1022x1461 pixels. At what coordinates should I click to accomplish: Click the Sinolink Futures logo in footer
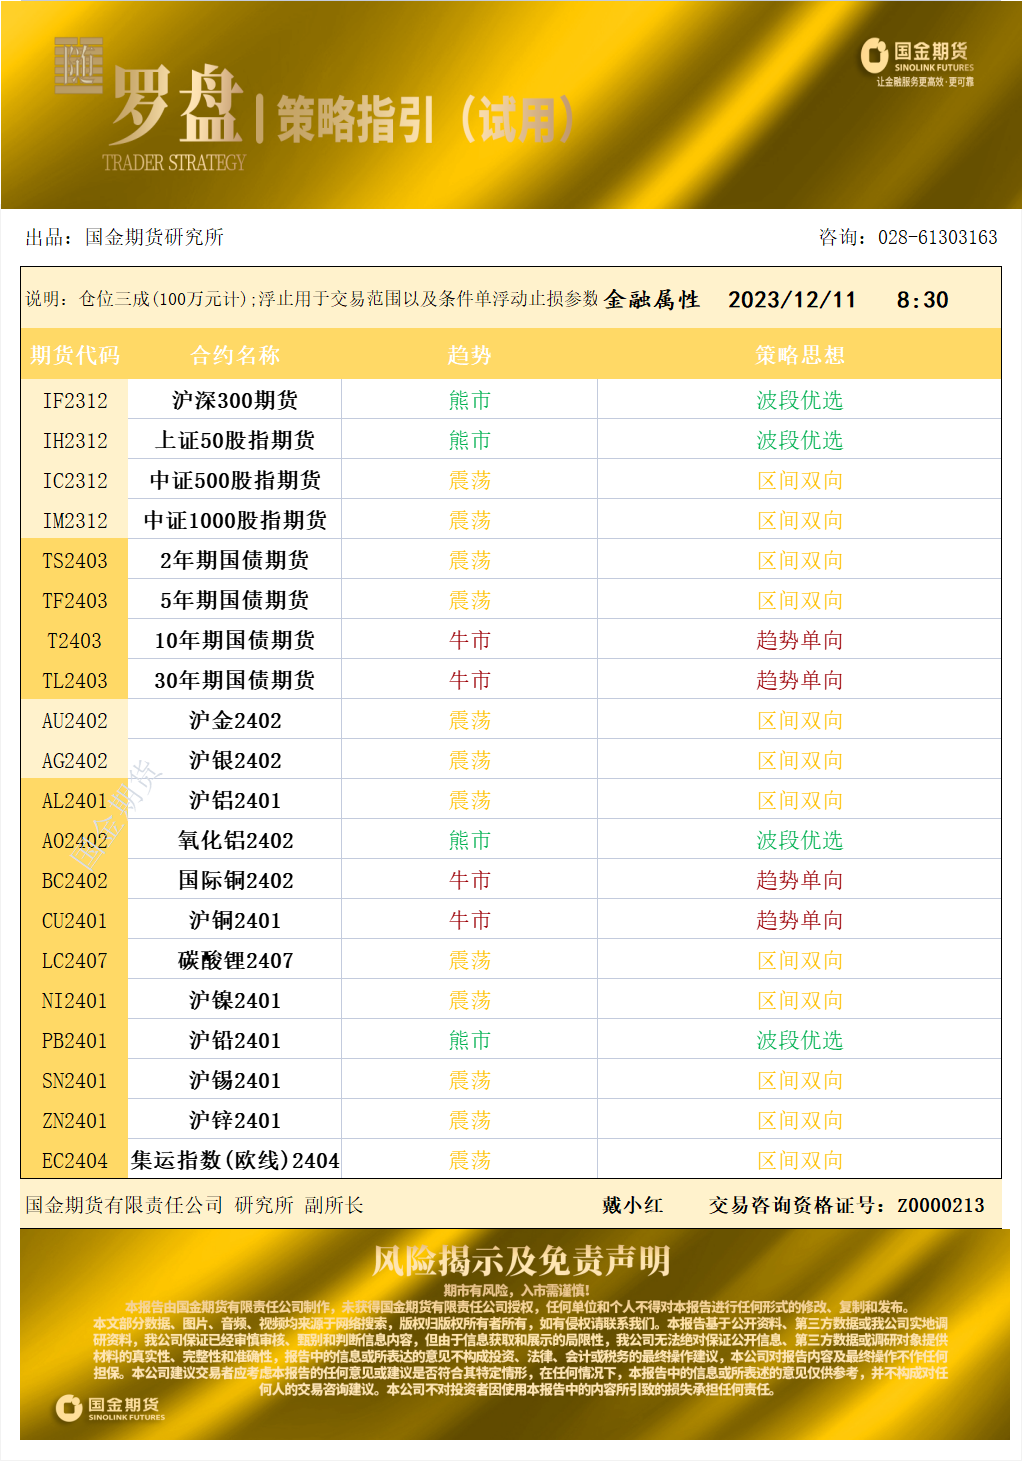tap(110, 1408)
